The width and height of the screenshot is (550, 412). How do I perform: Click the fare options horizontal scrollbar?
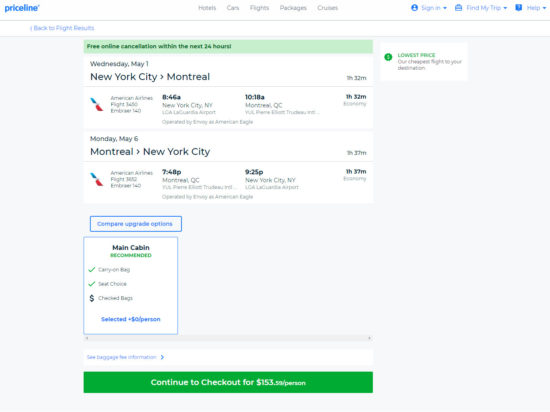(228, 338)
